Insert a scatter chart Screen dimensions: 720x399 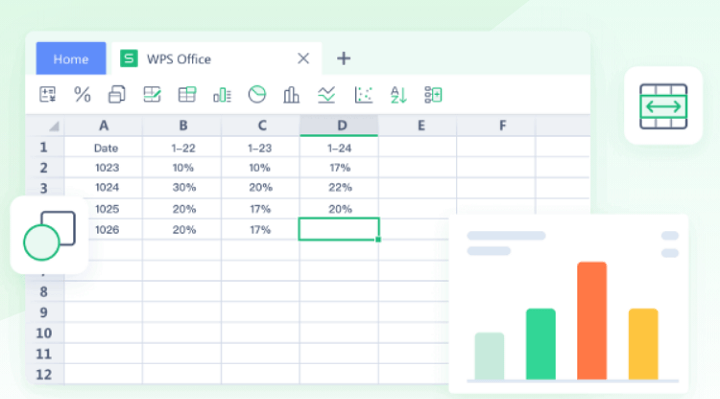[363, 95]
